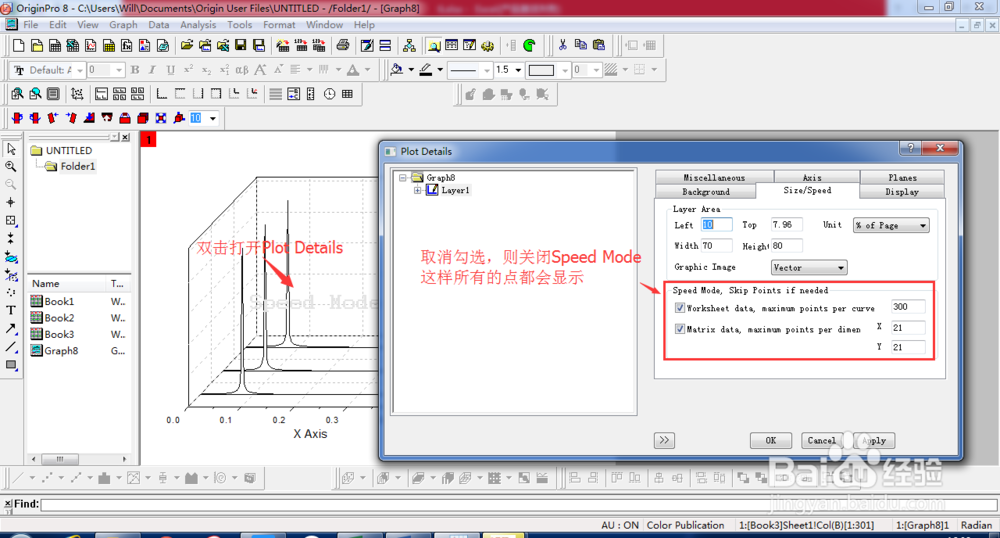
Task: Toggle Underline text formatting
Action: (x=170, y=70)
